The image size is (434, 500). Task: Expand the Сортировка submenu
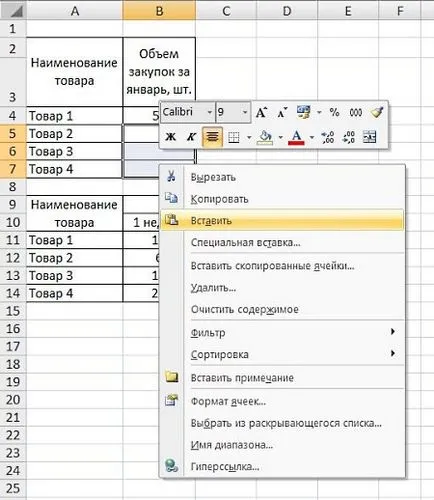282,354
